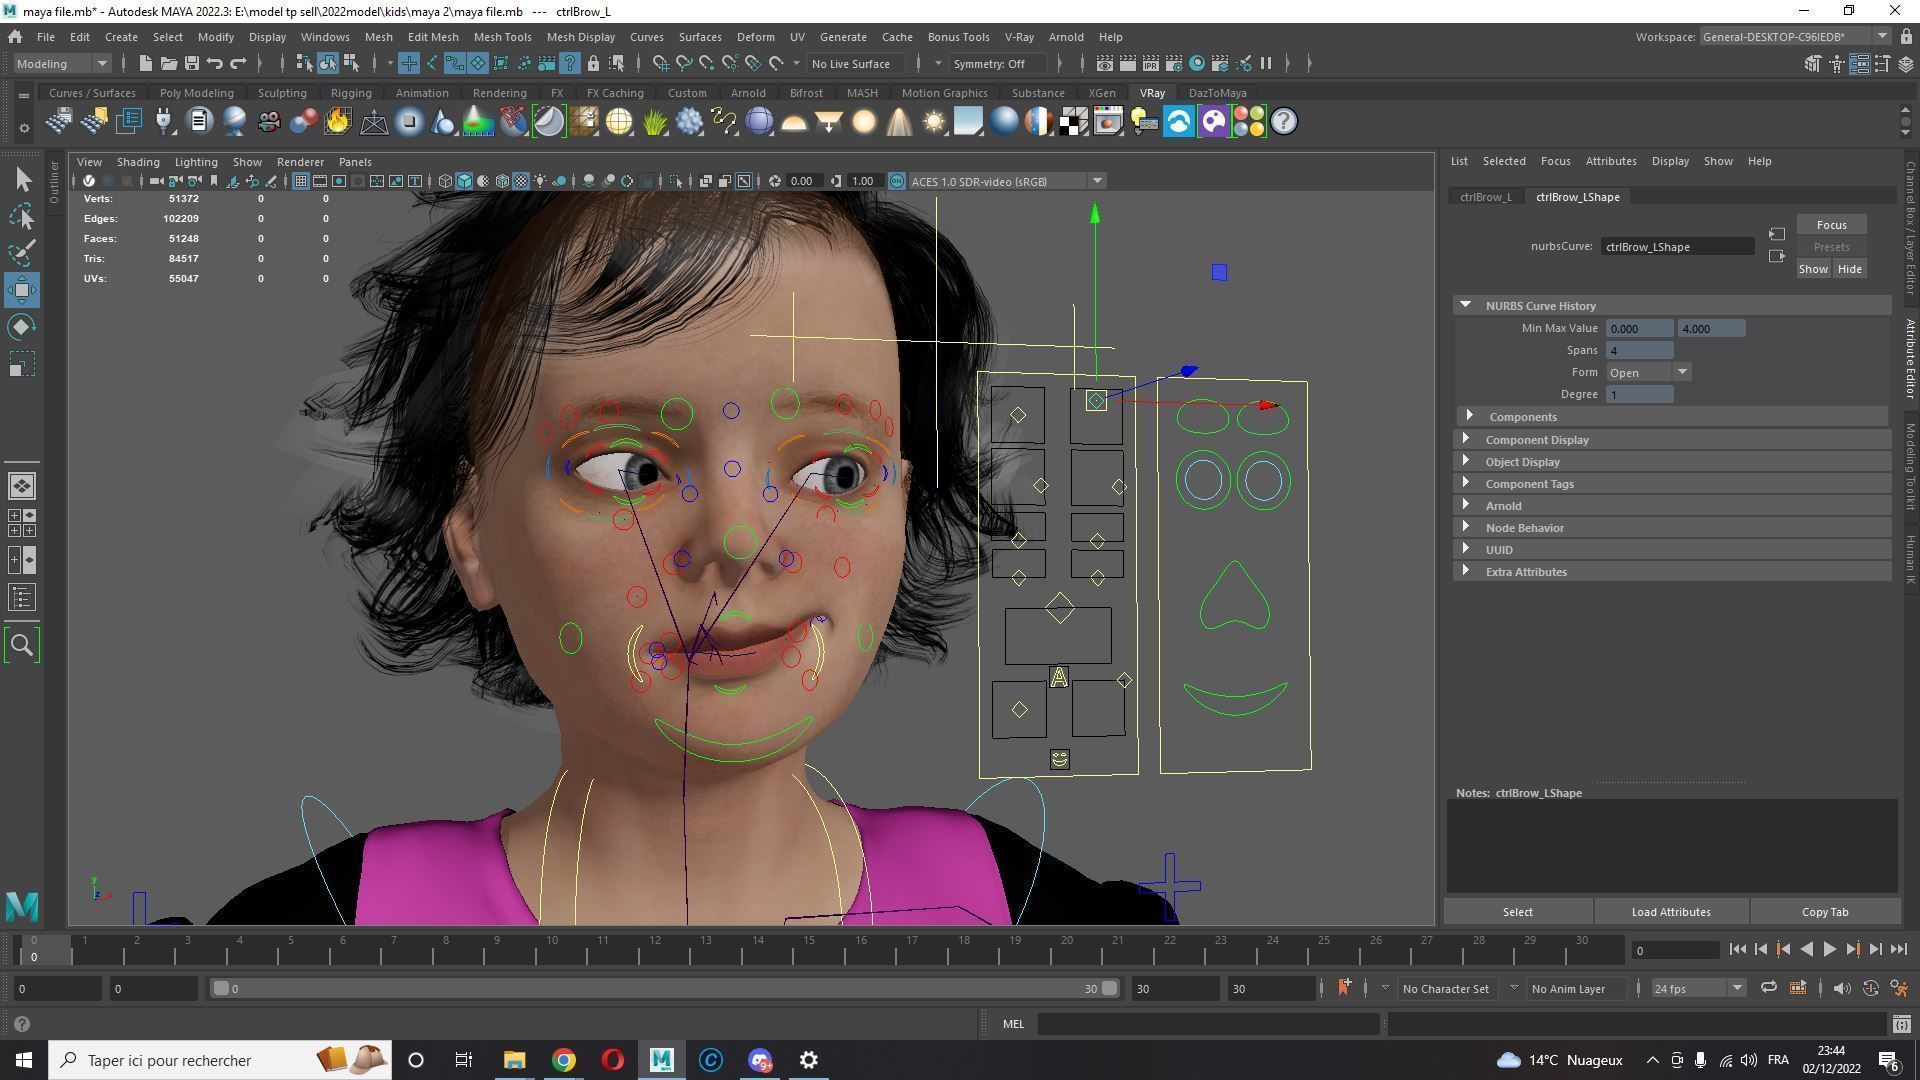Click the V-Ray sun light shelf icon
Viewport: 1920px width, 1080px height.
934,122
